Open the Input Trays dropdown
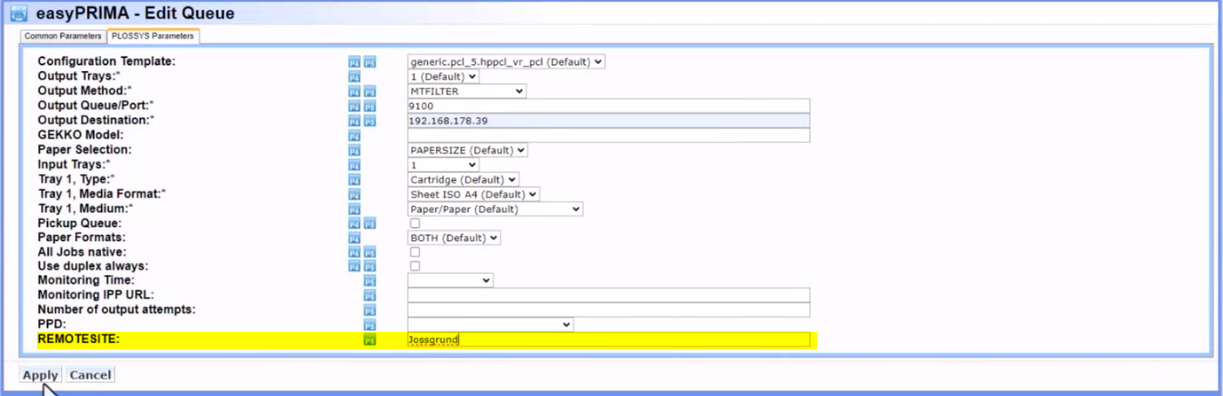This screenshot has width=1223, height=396. [444, 165]
